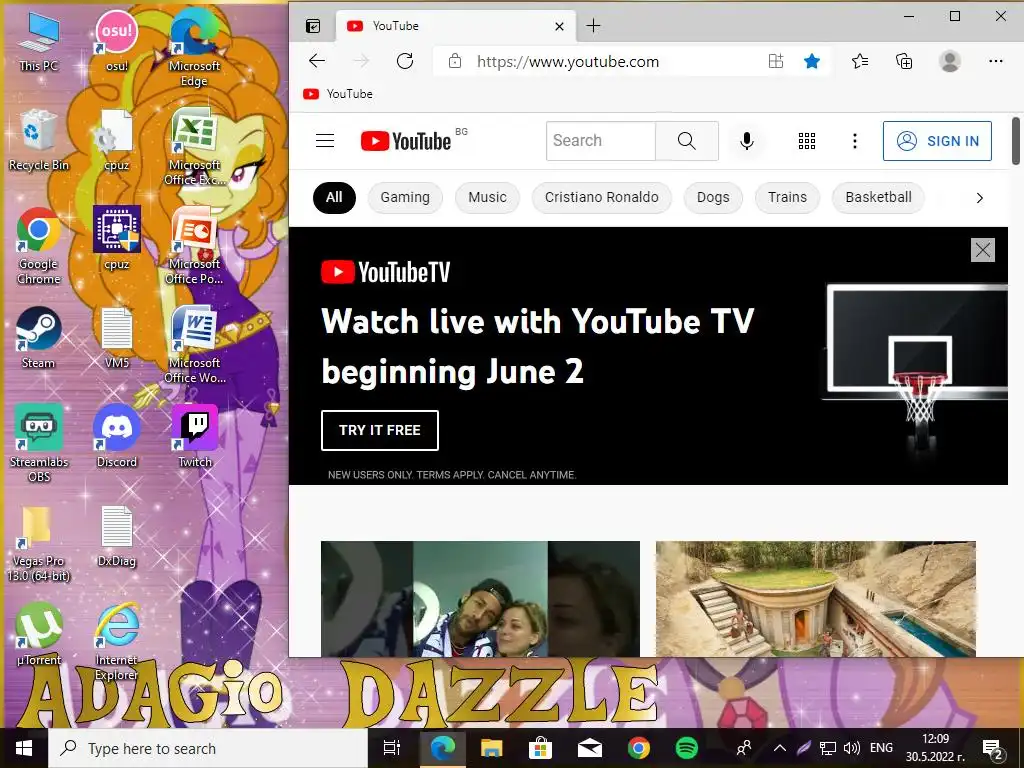Click the YouTube home logo
This screenshot has height=768, width=1024.
tap(406, 141)
